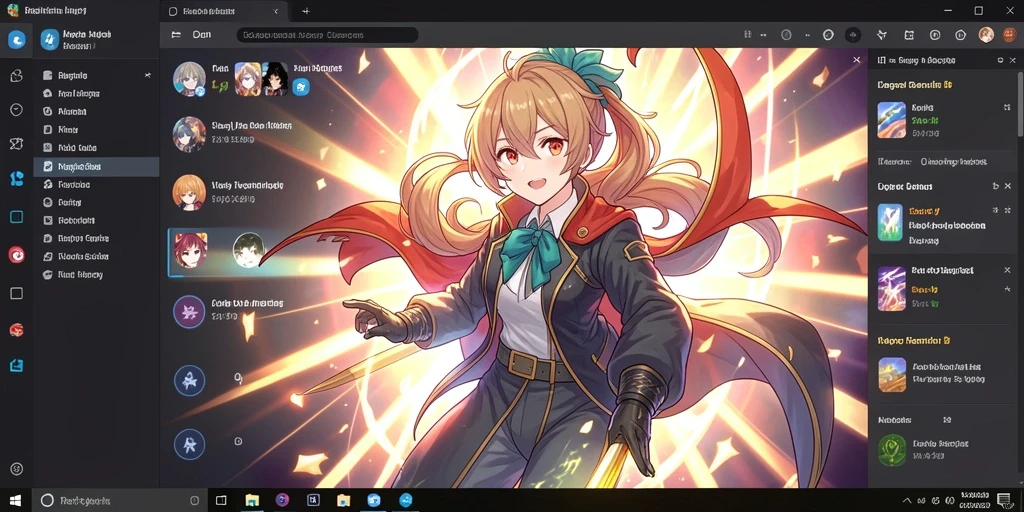Open the purple lightning thumbnail card
1024x512 pixels.
click(x=891, y=288)
